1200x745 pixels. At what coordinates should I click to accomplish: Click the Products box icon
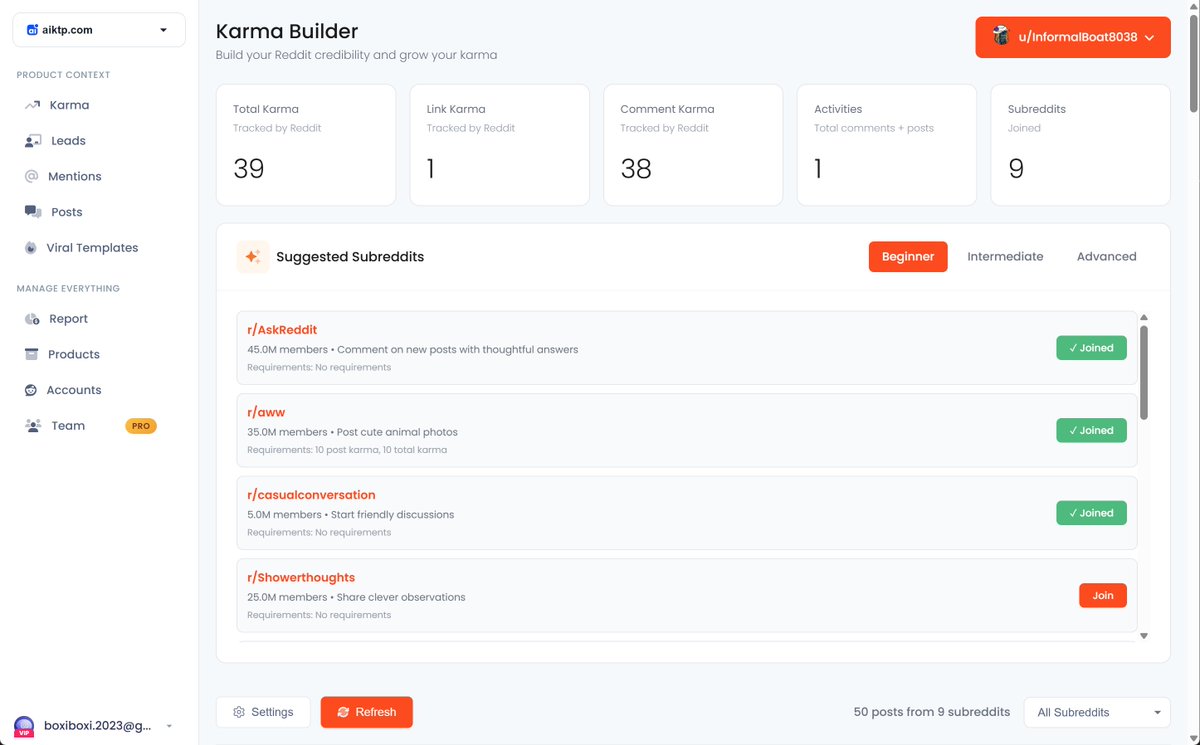pos(31,354)
